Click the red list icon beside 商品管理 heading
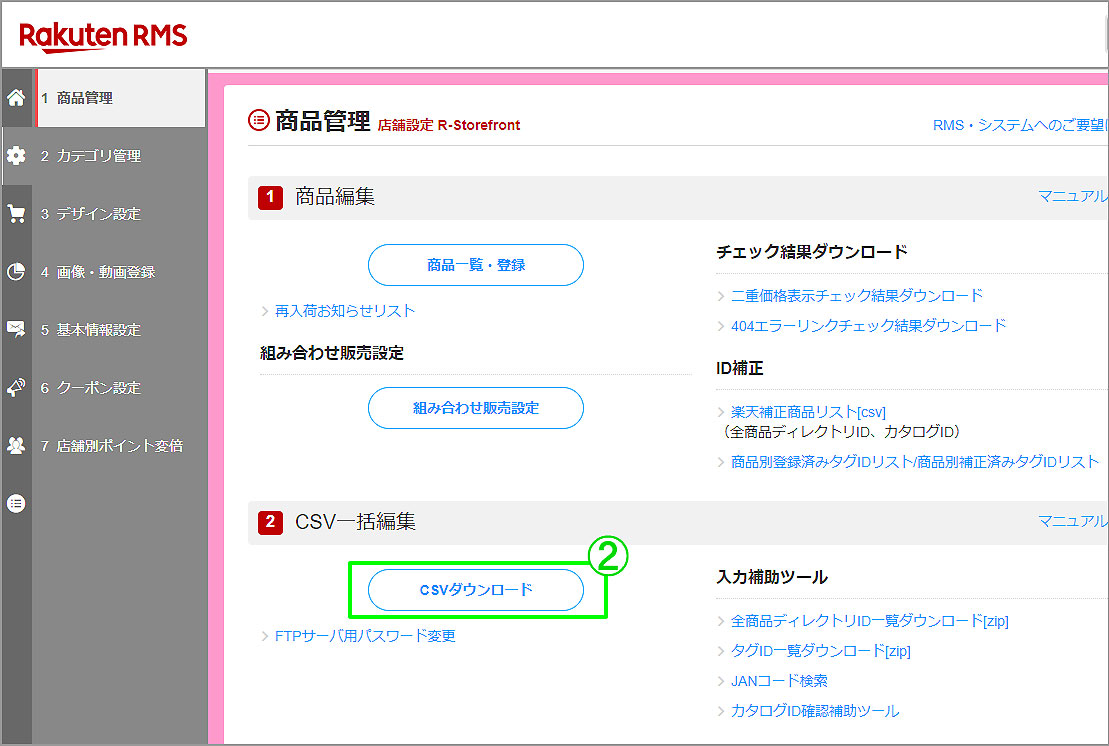The height and width of the screenshot is (746, 1109). coord(258,120)
